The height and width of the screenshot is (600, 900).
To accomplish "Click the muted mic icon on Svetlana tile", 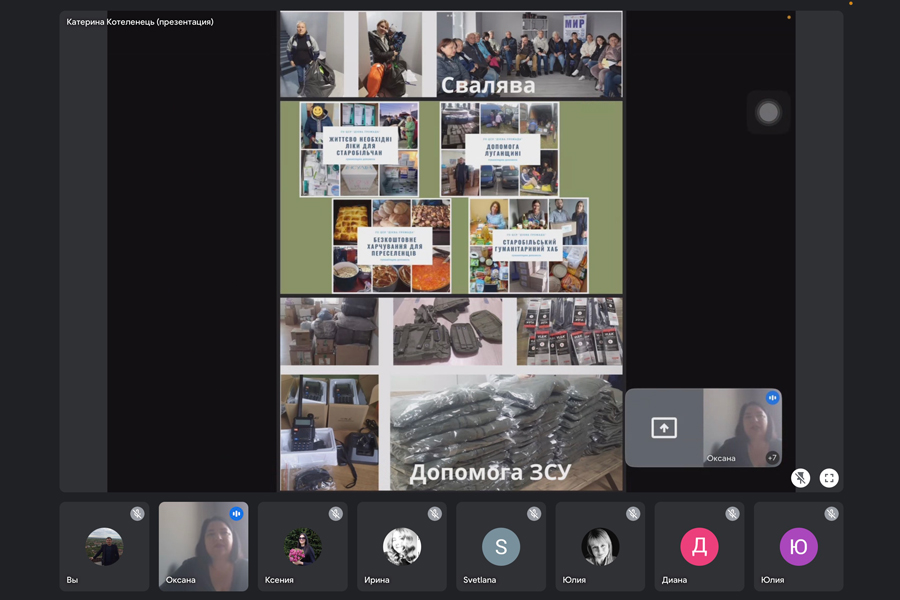I will (x=534, y=513).
